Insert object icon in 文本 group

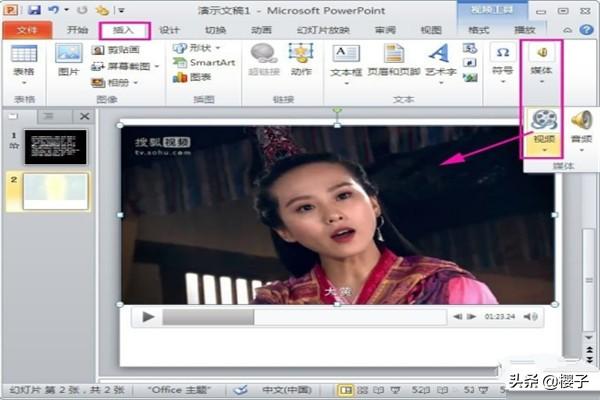(x=470, y=78)
